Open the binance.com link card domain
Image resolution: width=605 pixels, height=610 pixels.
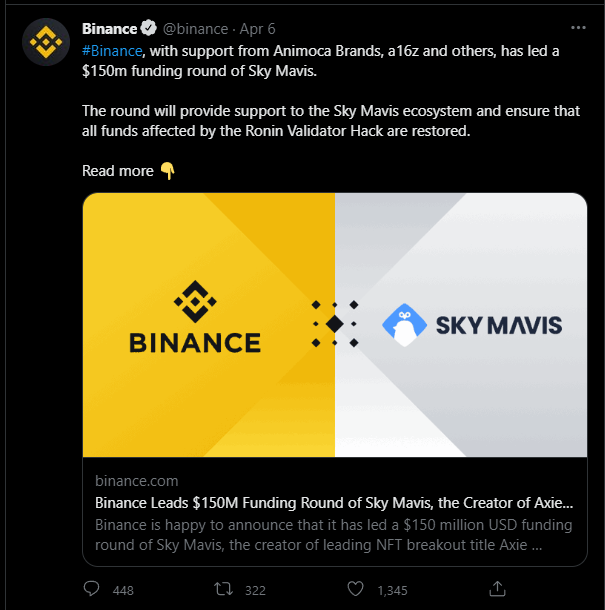click(x=137, y=481)
